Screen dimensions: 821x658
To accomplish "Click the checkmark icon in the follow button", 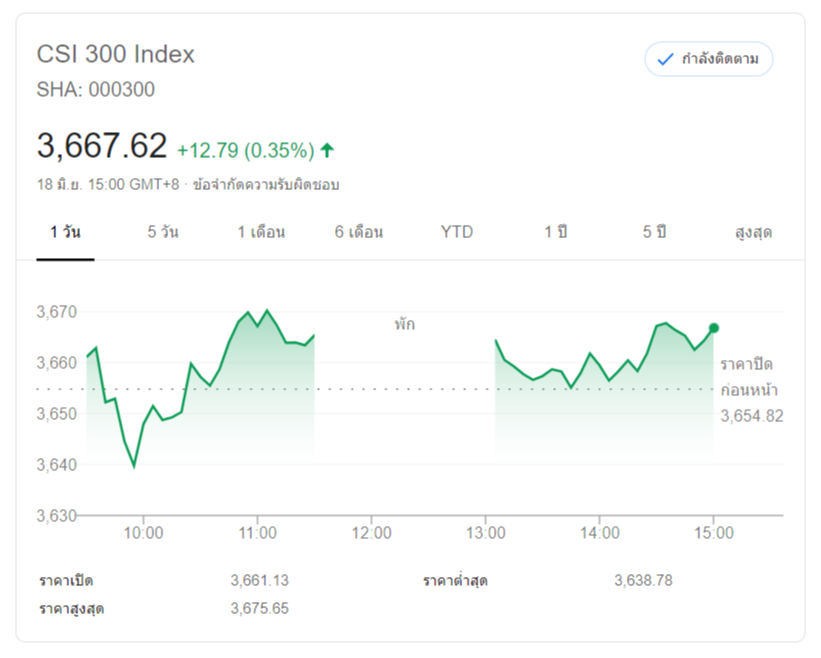I will (665, 60).
